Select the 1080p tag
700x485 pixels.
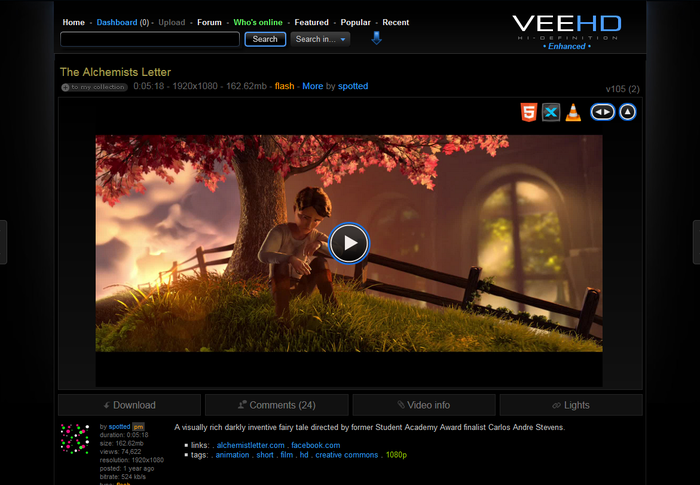[x=396, y=455]
